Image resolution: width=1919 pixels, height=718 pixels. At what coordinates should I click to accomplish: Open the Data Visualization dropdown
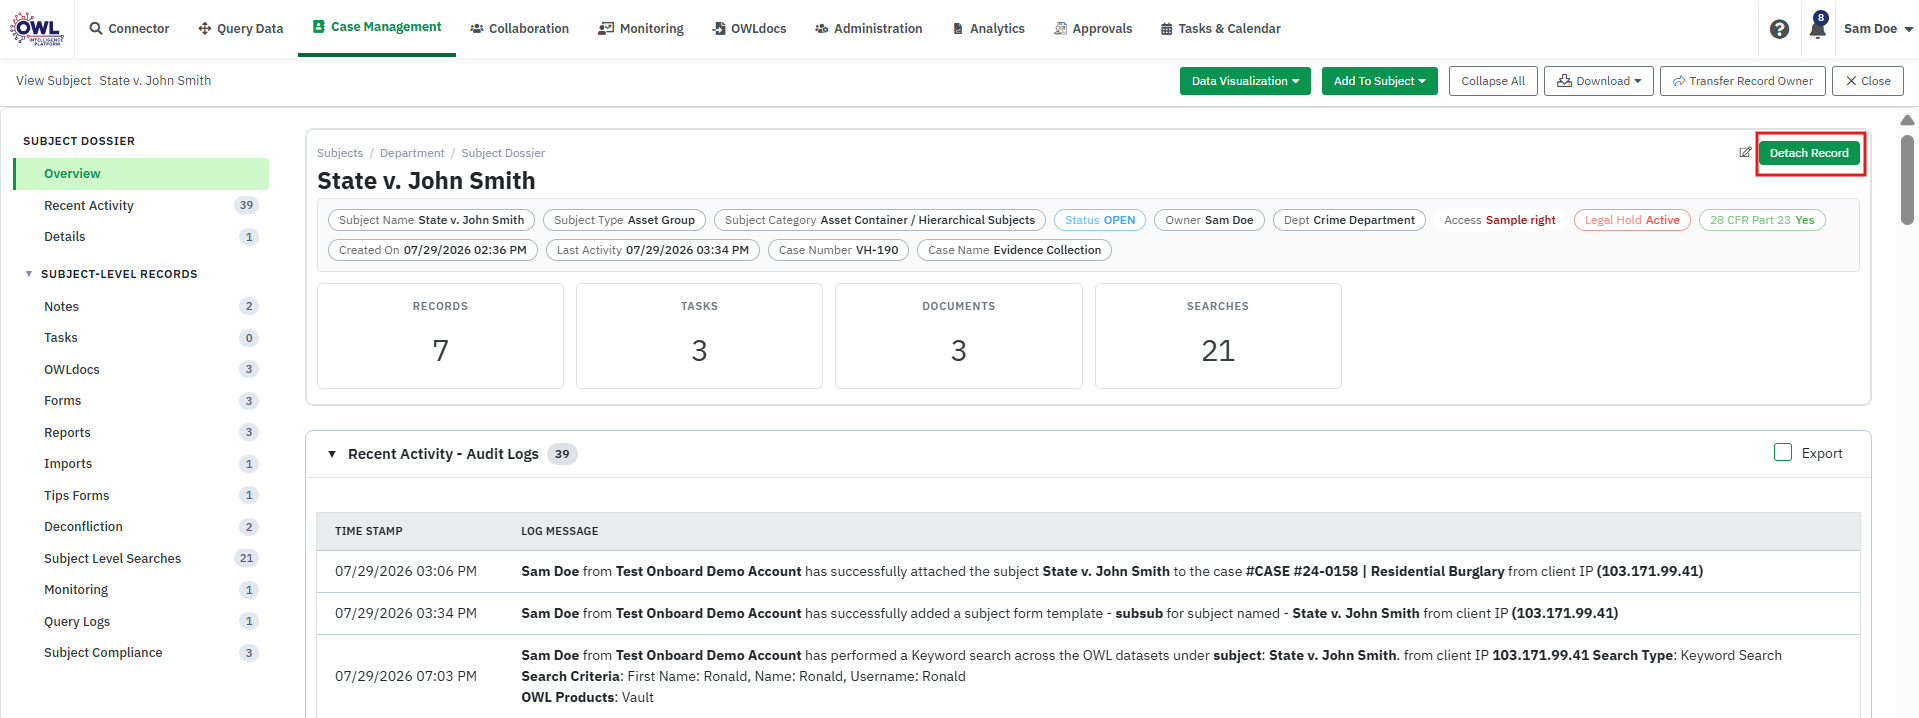pos(1245,81)
